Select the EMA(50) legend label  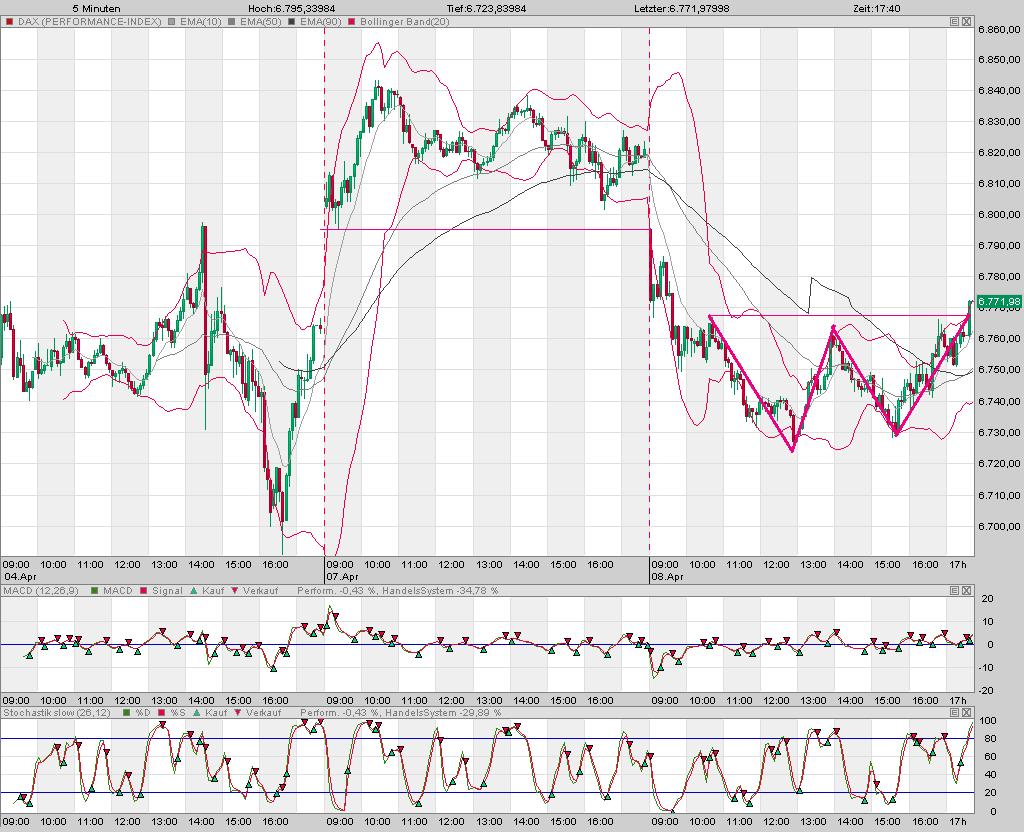click(261, 22)
